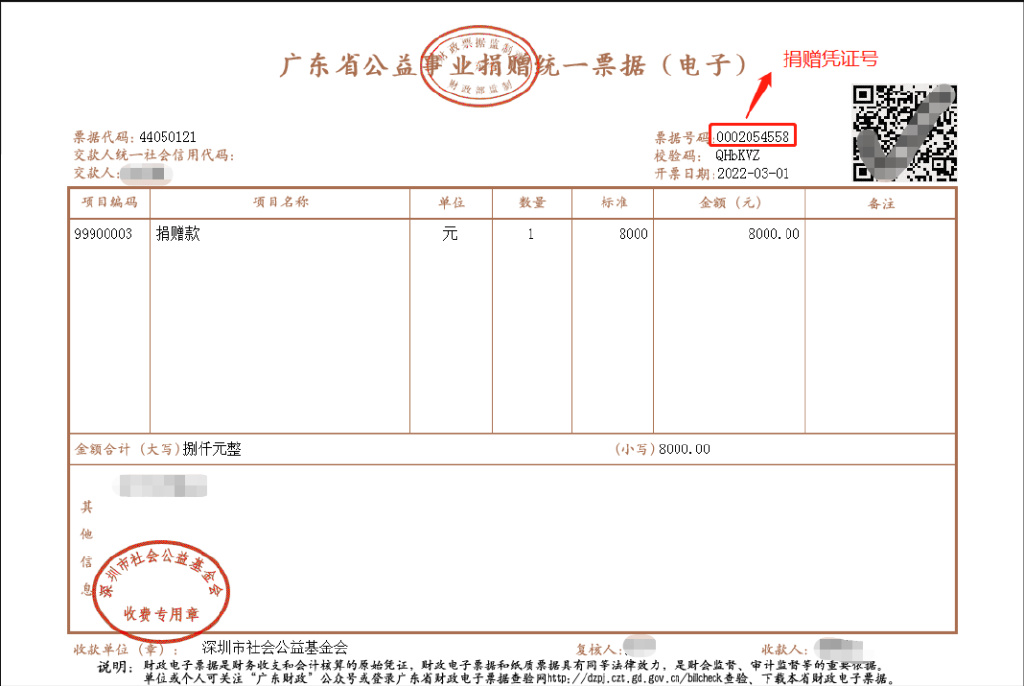This screenshot has width=1024, height=686.
Task: Click the 单位 column header
Action: (x=451, y=203)
